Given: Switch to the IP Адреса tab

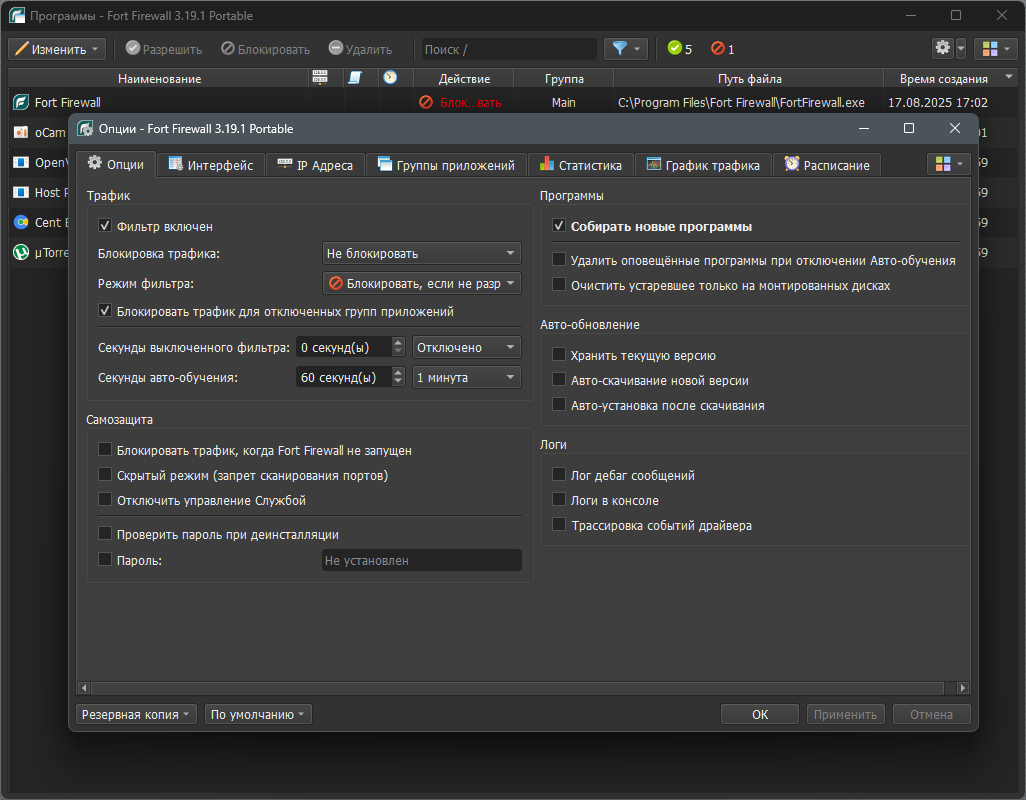Looking at the screenshot, I should [x=315, y=165].
